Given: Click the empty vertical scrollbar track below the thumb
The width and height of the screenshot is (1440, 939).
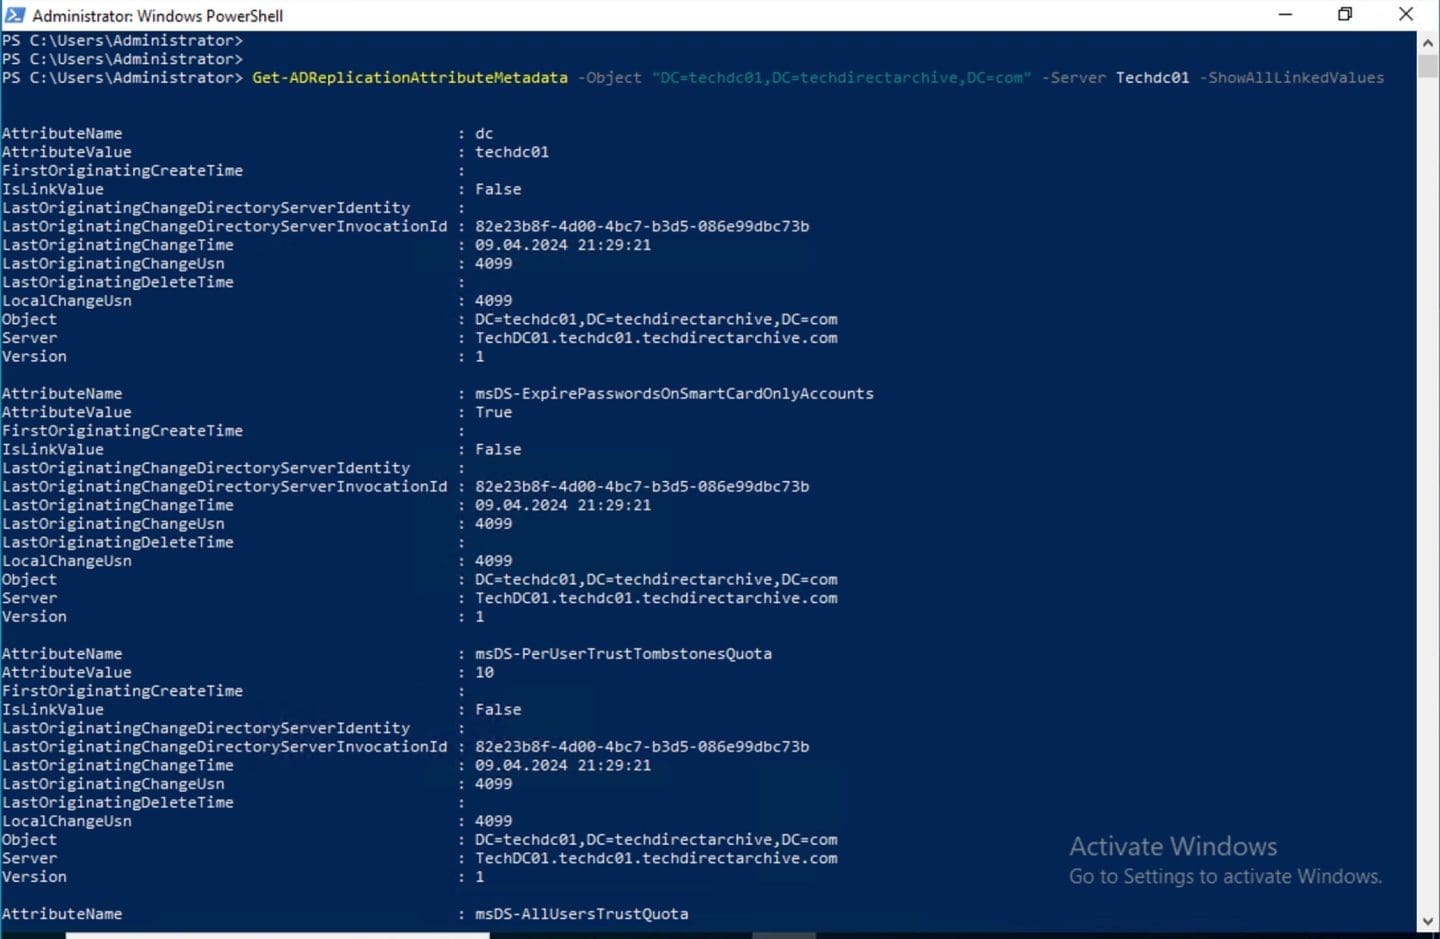Looking at the screenshot, I should 1427,500.
